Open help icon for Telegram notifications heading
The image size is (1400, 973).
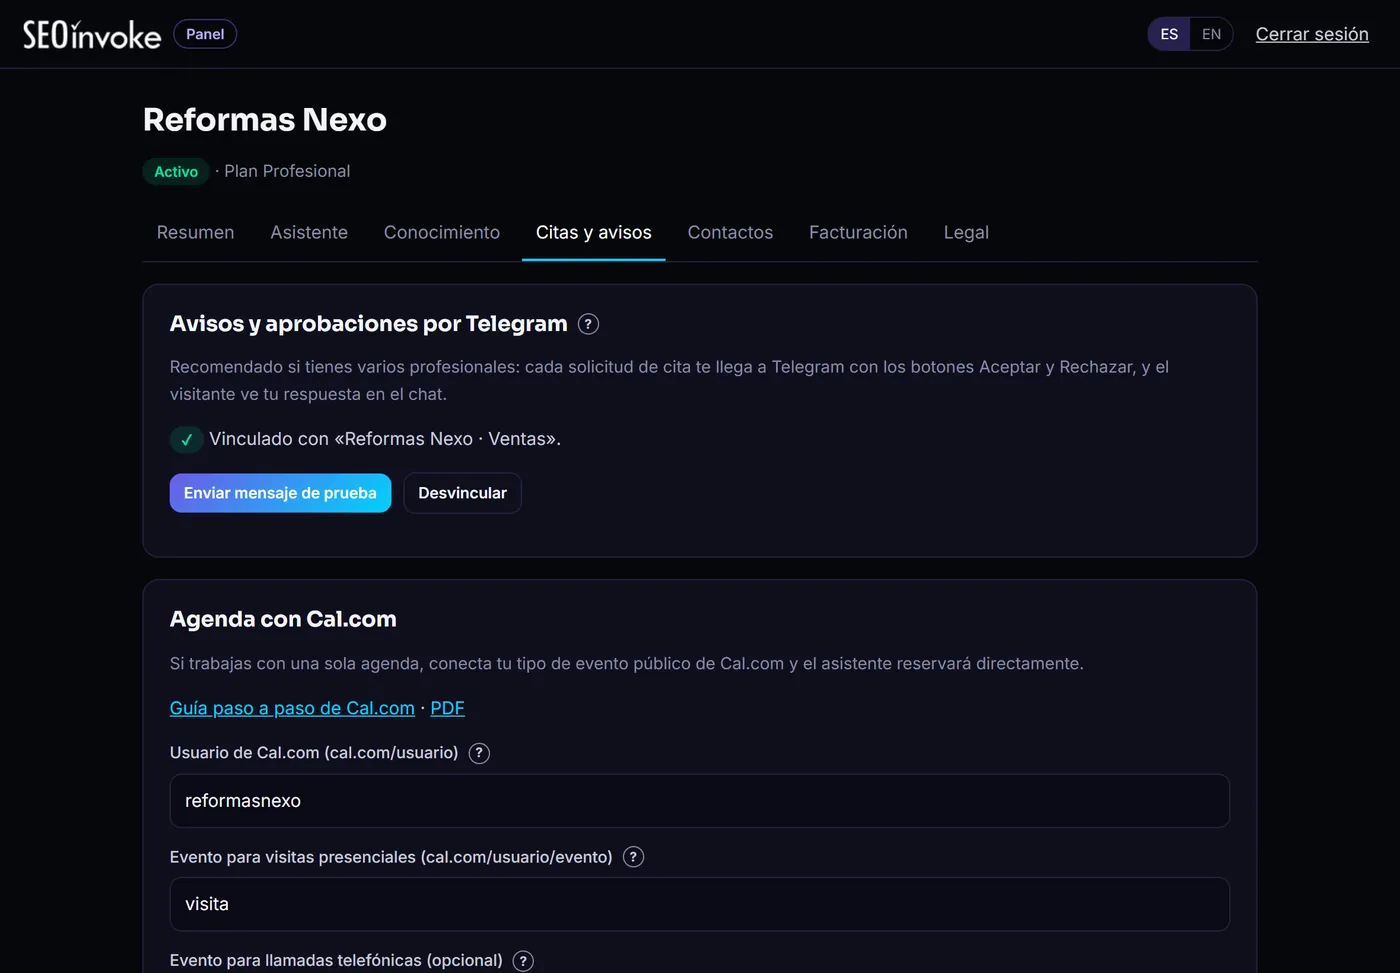pyautogui.click(x=589, y=324)
